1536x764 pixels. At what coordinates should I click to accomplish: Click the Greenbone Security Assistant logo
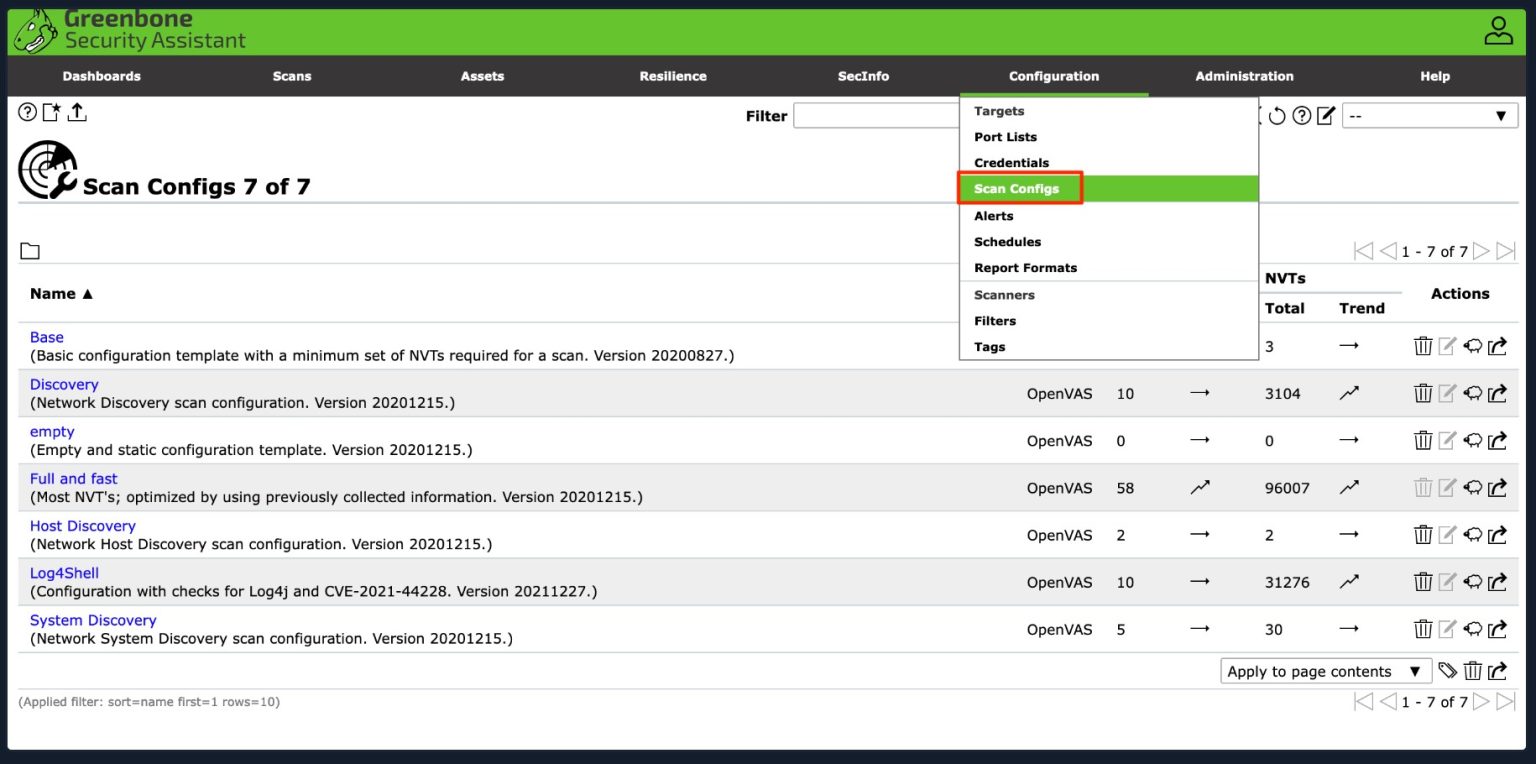pos(130,31)
